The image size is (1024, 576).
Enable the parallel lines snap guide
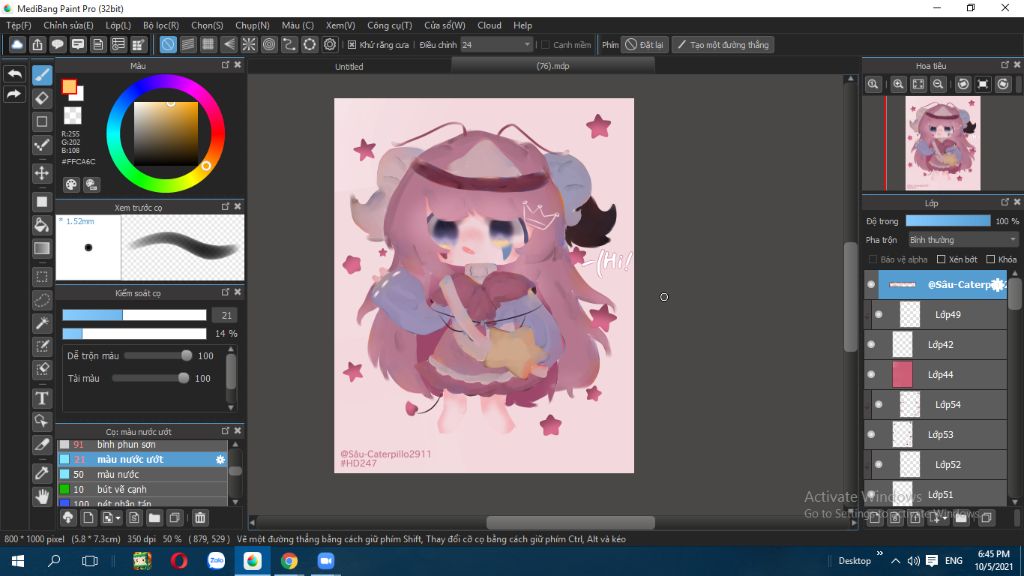(188, 44)
